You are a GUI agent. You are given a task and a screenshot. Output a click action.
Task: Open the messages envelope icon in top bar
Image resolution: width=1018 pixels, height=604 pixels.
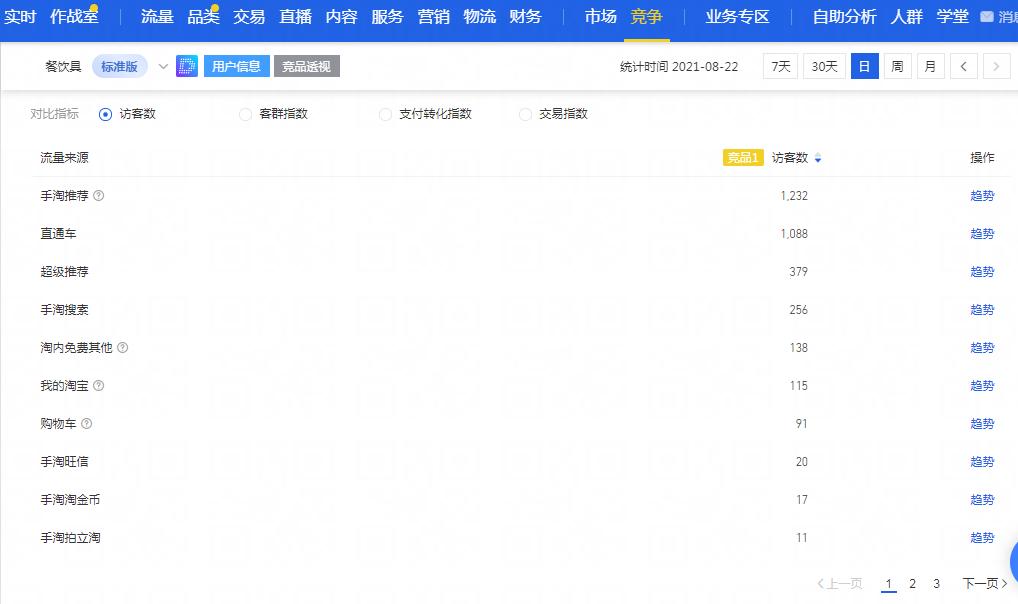click(988, 15)
